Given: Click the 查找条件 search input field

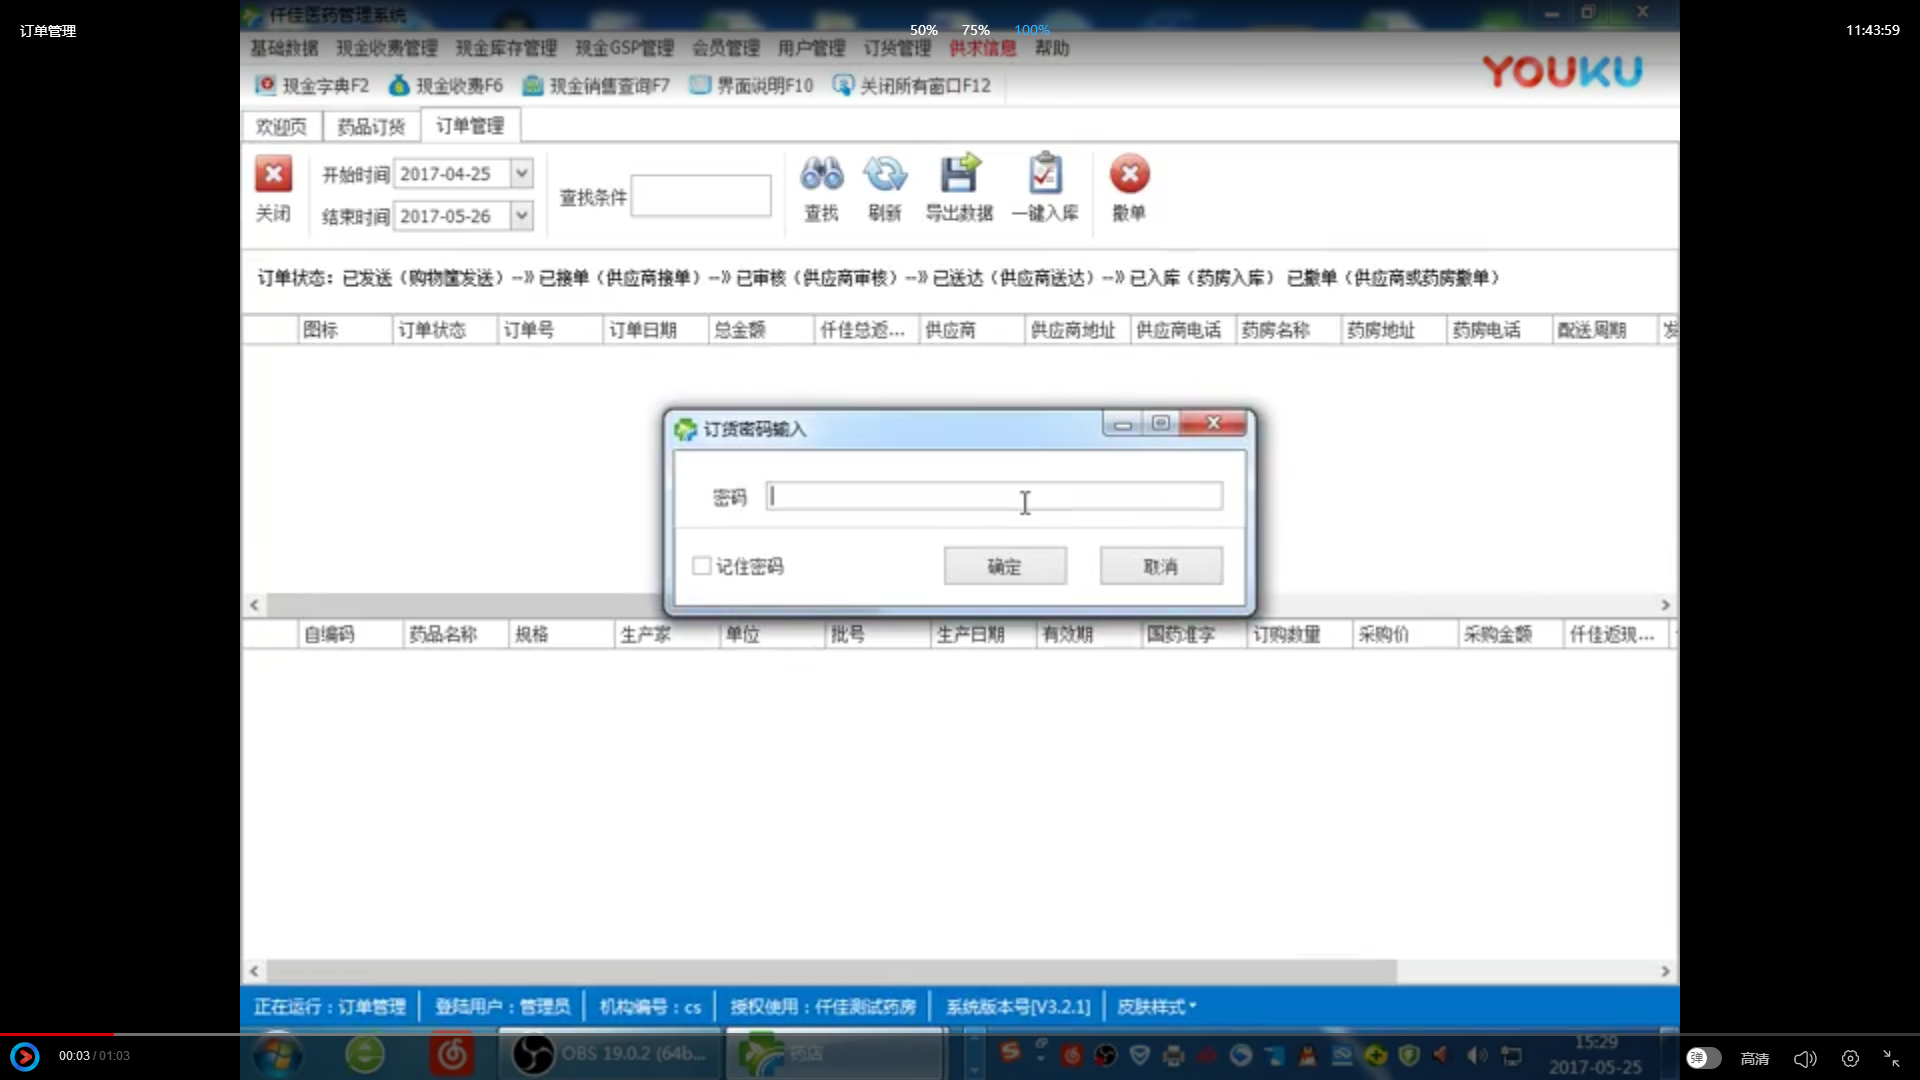Looking at the screenshot, I should (x=701, y=195).
